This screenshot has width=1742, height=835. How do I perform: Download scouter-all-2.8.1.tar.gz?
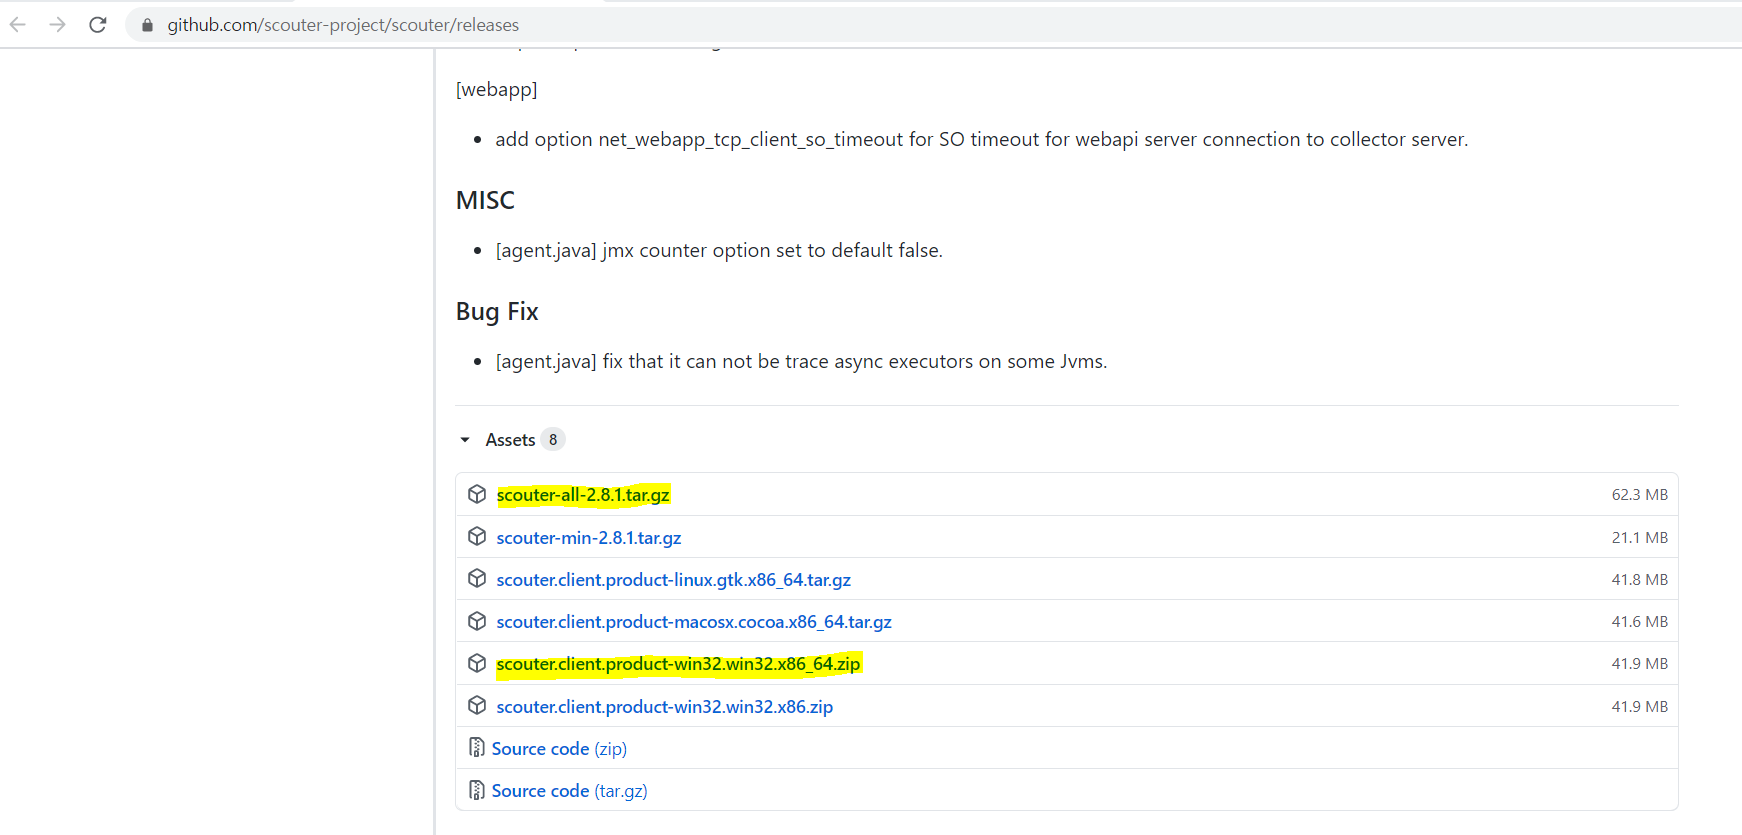583,495
